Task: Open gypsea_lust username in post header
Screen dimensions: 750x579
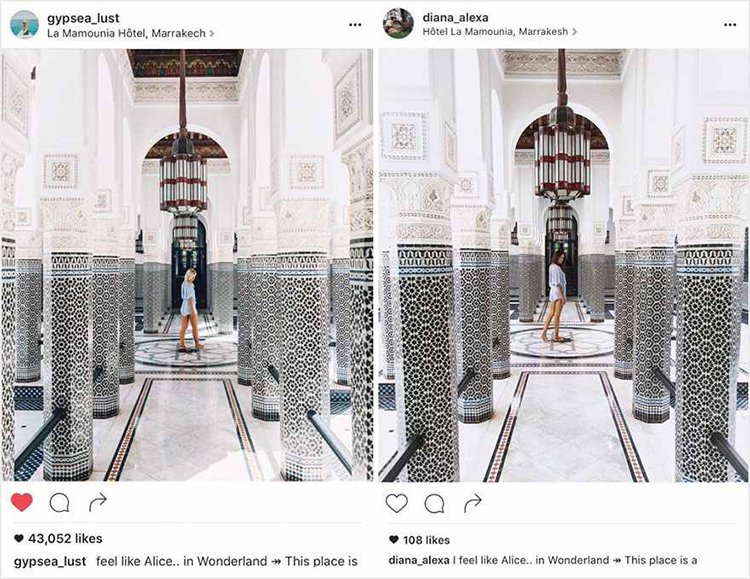Action: coord(83,18)
